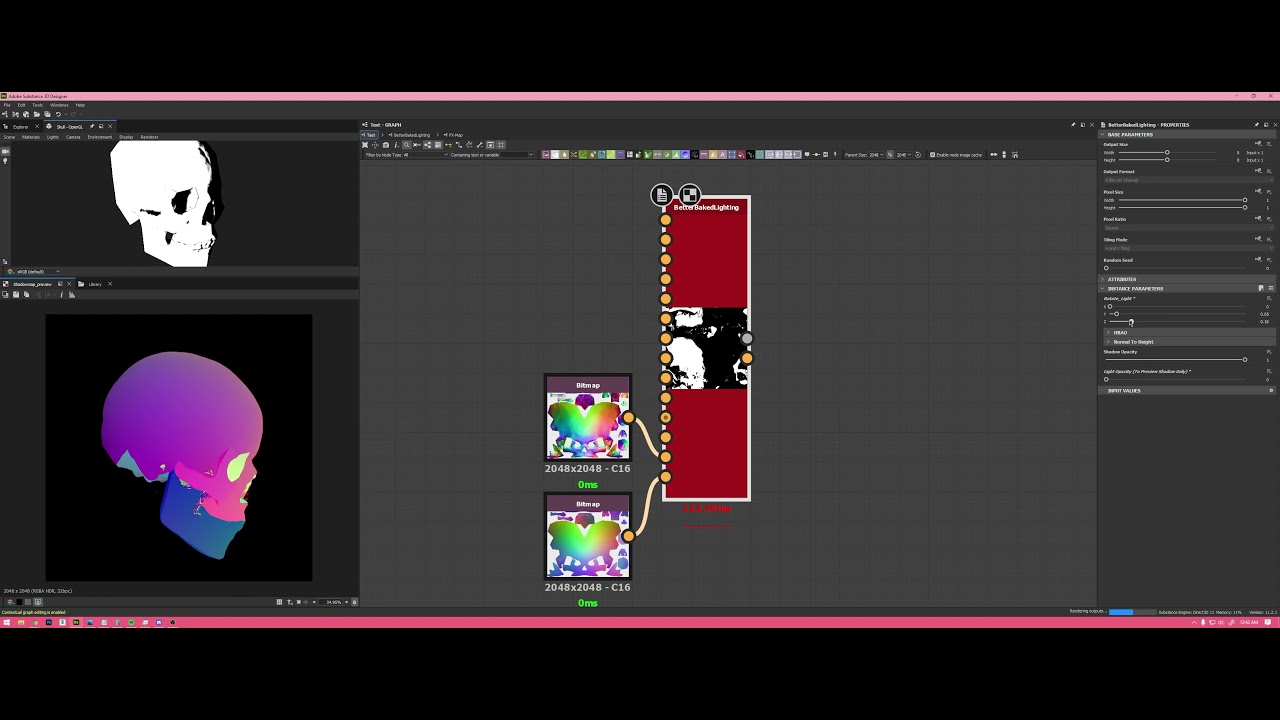Open the Environment menu in 3D view

[x=100, y=137]
